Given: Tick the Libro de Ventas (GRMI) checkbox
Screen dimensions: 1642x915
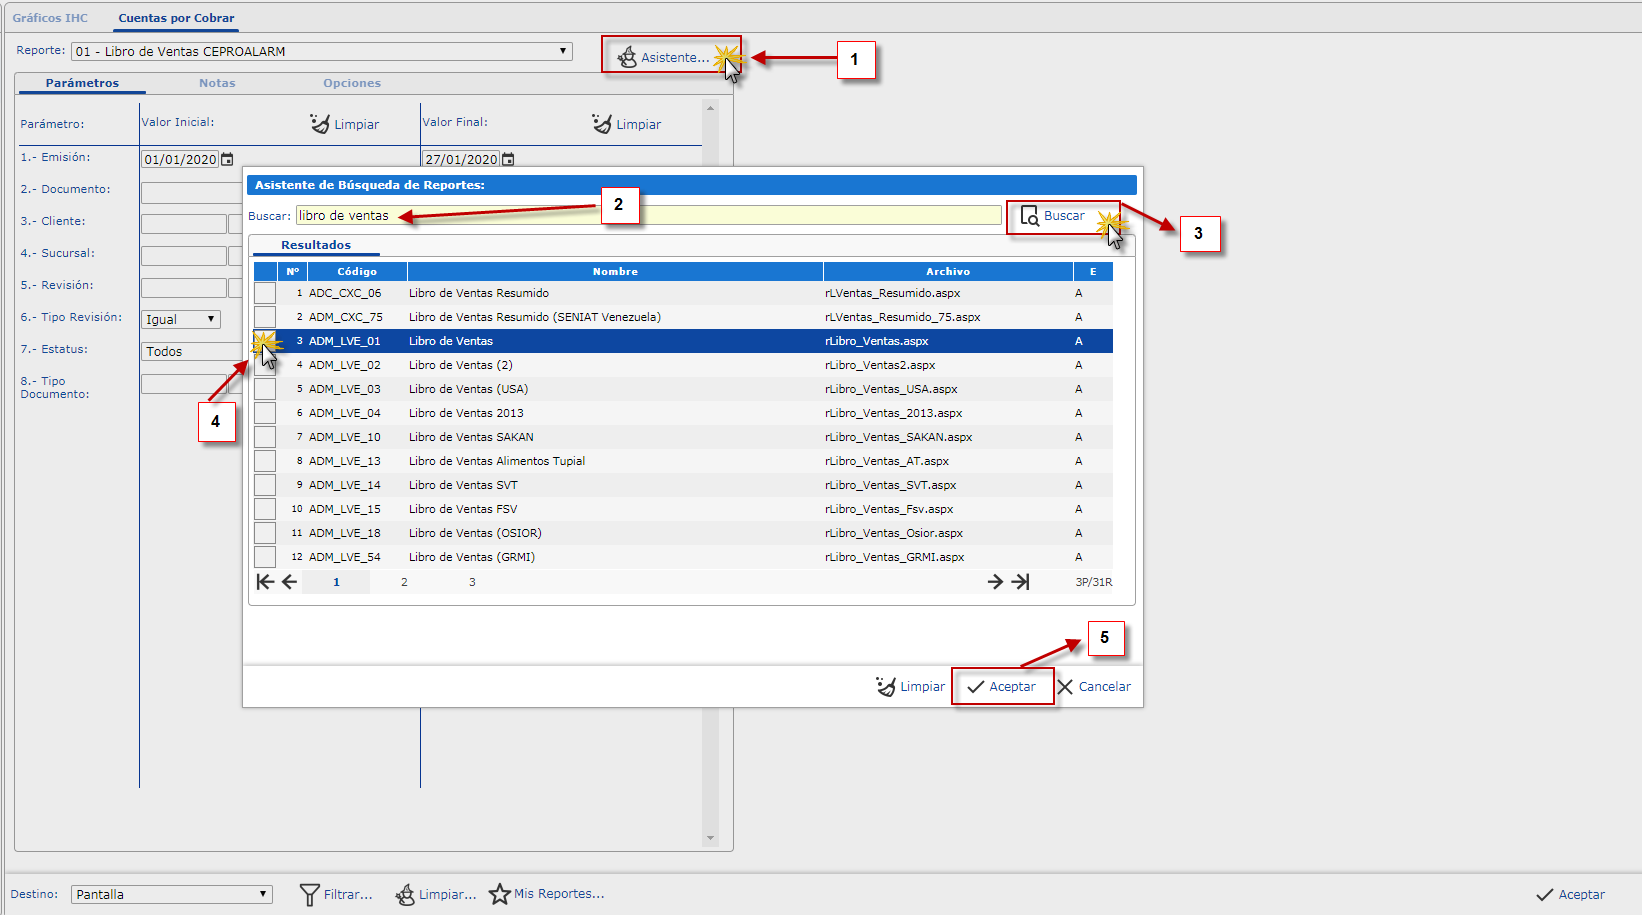Looking at the screenshot, I should click(265, 557).
